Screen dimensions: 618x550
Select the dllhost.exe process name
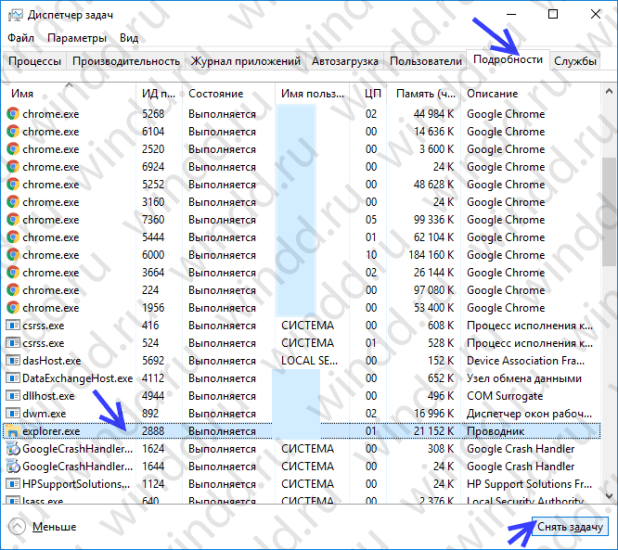[x=48, y=396]
